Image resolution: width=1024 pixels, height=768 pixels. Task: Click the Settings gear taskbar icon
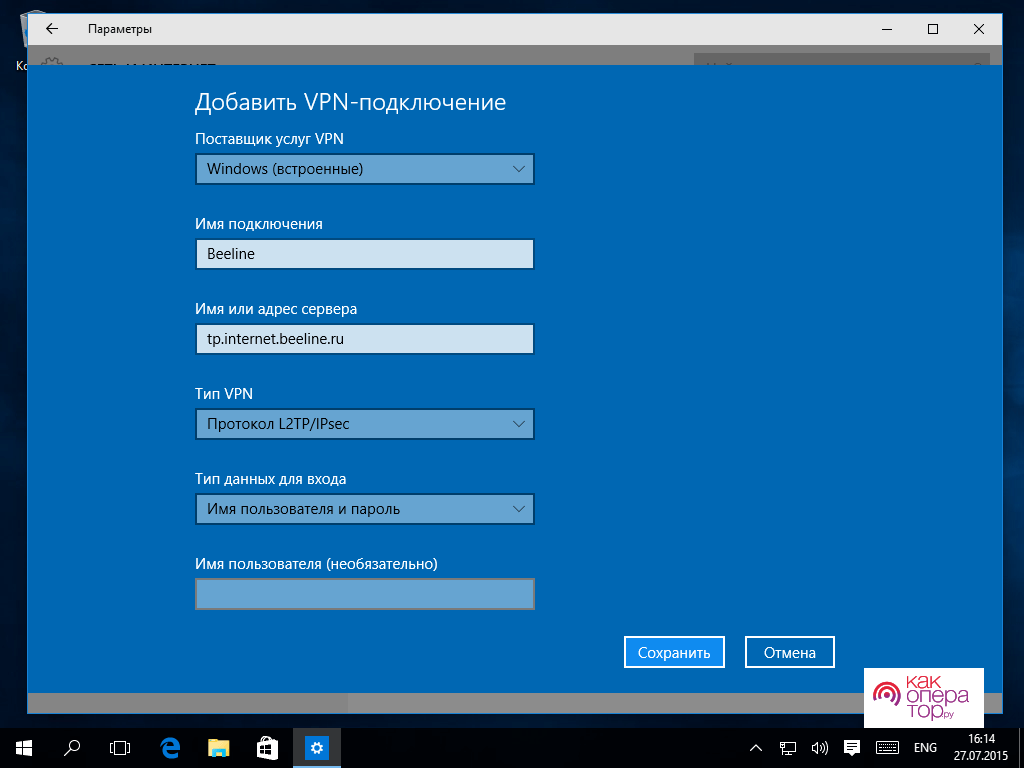click(x=317, y=747)
